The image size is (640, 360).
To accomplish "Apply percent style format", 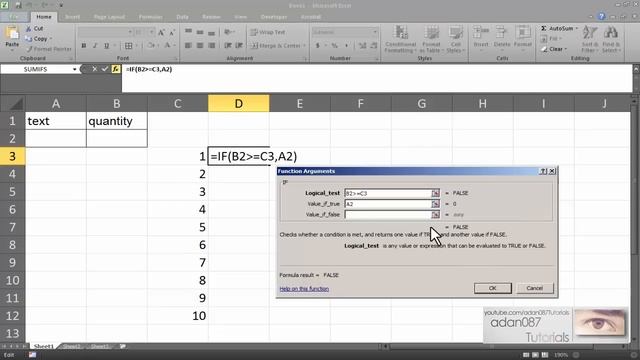I will click(335, 46).
